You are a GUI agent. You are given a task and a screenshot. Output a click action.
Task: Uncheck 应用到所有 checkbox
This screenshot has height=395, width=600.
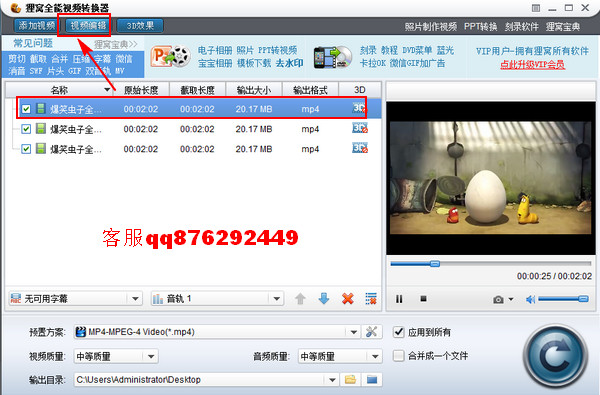coord(398,332)
